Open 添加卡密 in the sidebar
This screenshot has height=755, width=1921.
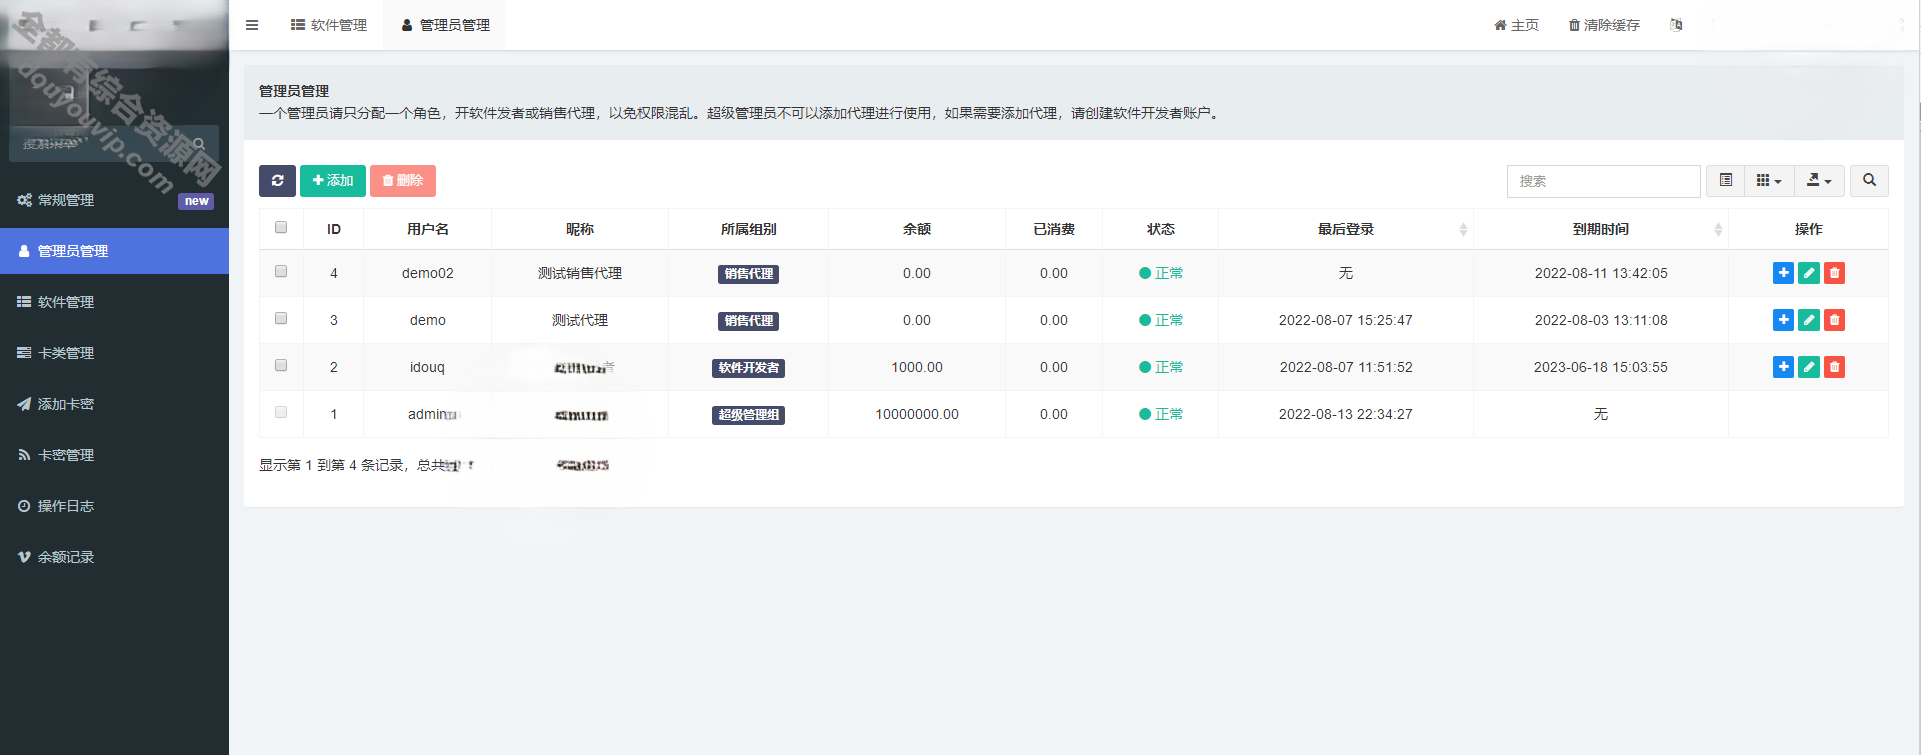pos(114,404)
